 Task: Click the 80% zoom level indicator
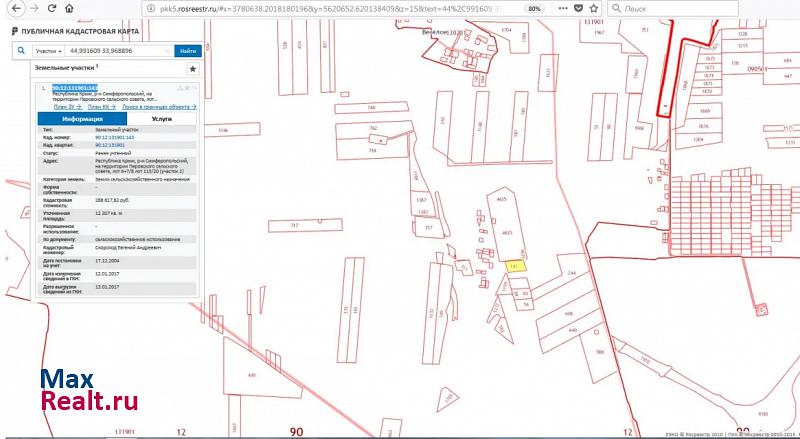coord(535,8)
